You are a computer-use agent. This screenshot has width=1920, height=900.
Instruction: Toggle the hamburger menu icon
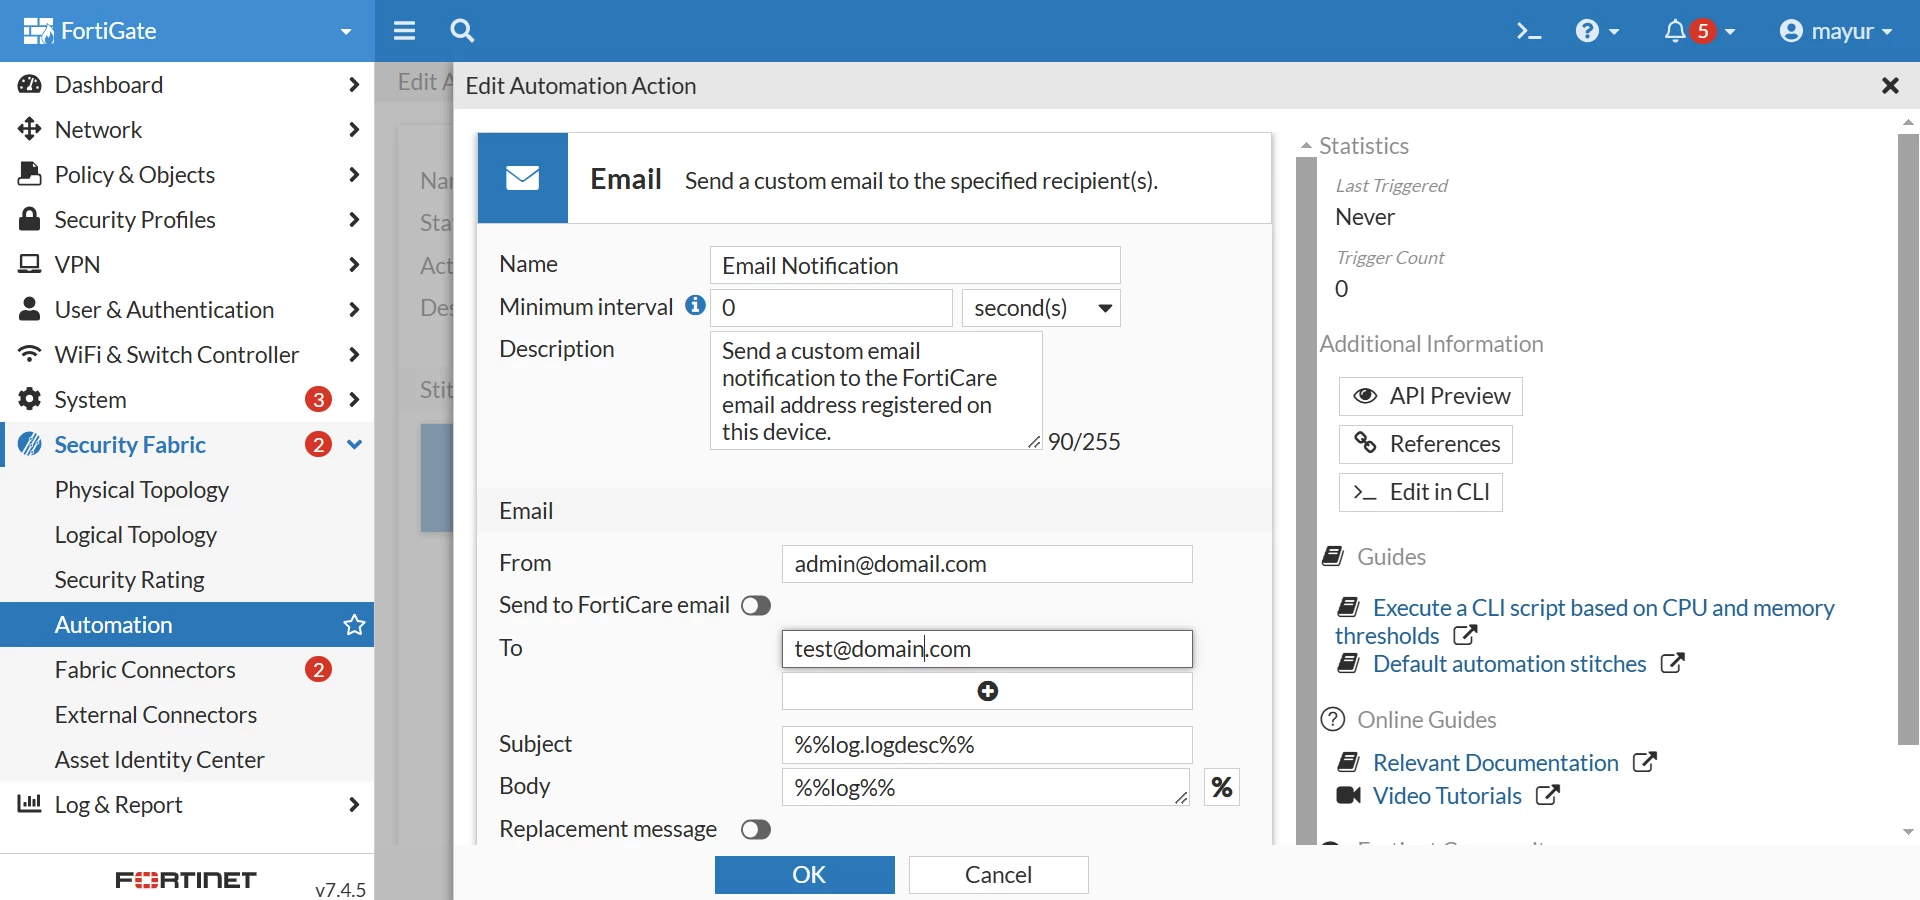pos(404,31)
